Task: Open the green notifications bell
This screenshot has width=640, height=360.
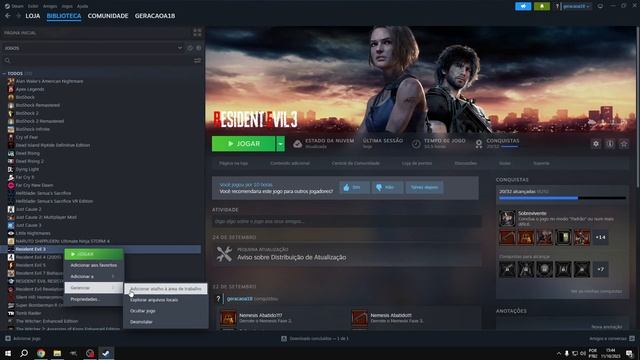Action: 542,6
